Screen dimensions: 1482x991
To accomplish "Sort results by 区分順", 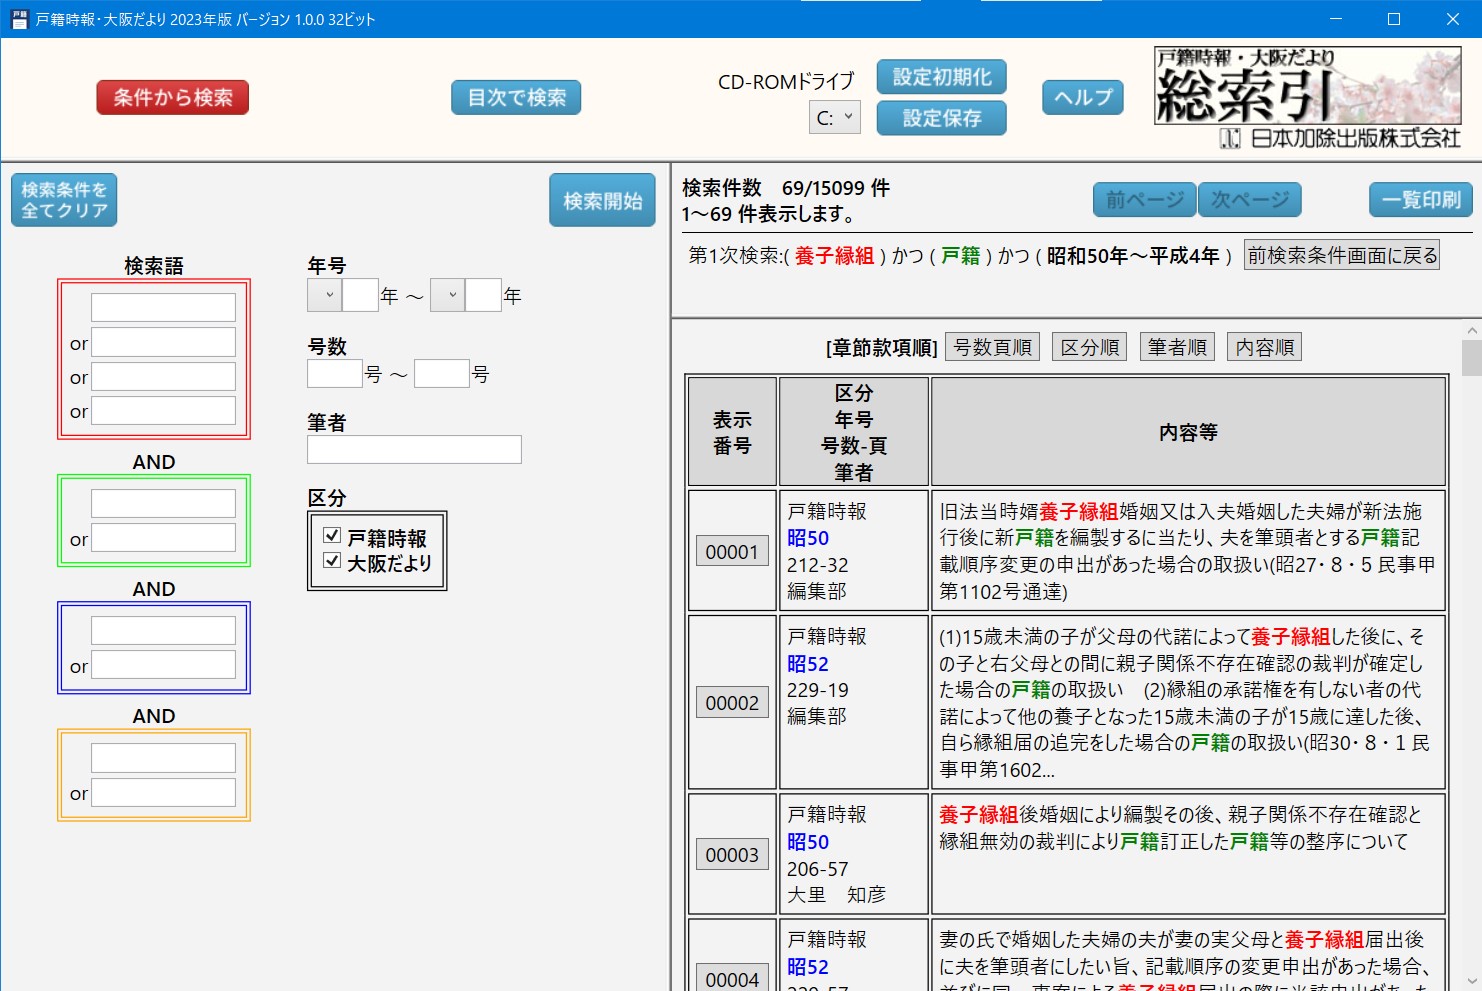I will (1089, 347).
